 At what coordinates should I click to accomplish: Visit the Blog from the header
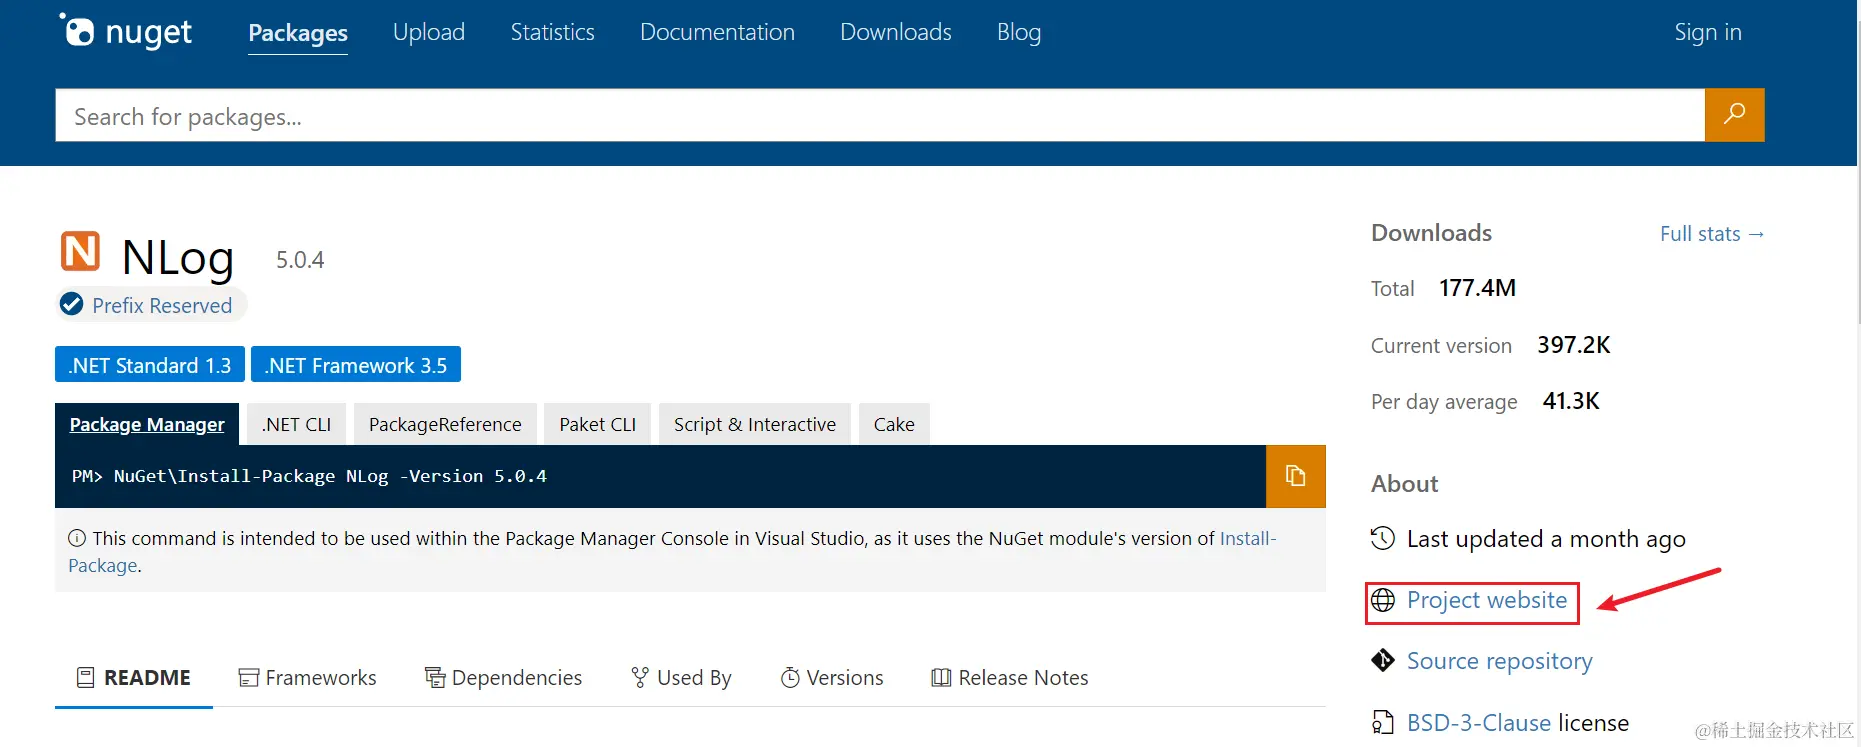coord(1019,32)
